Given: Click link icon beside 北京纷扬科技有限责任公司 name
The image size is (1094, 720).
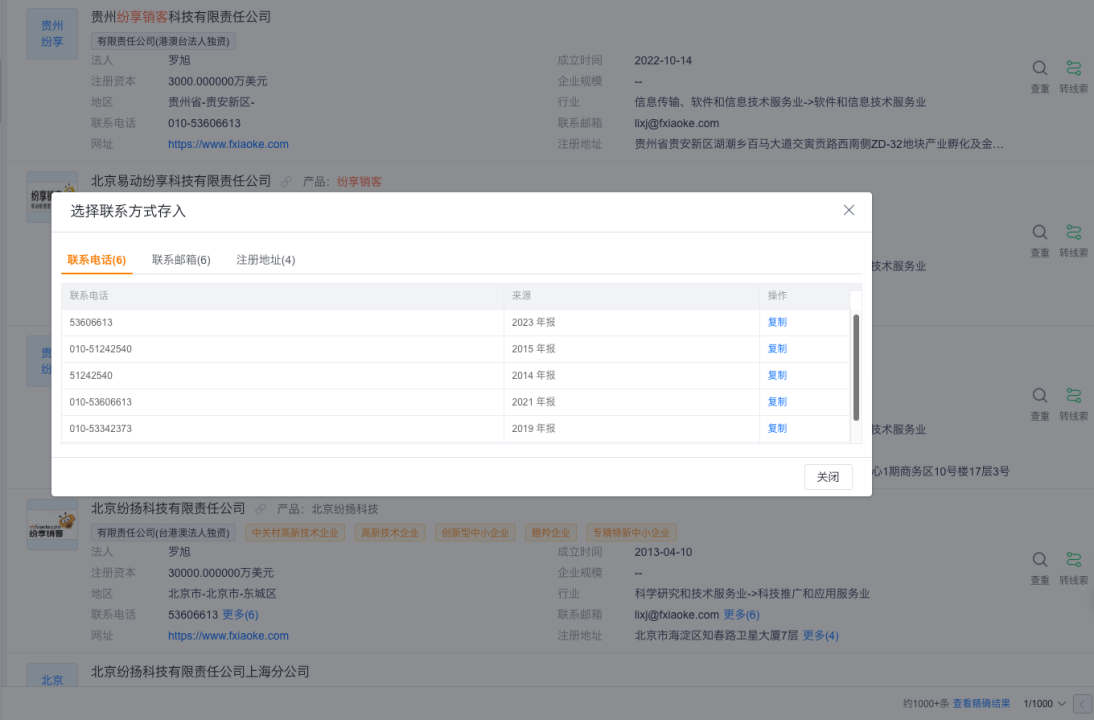Looking at the screenshot, I should [x=260, y=509].
